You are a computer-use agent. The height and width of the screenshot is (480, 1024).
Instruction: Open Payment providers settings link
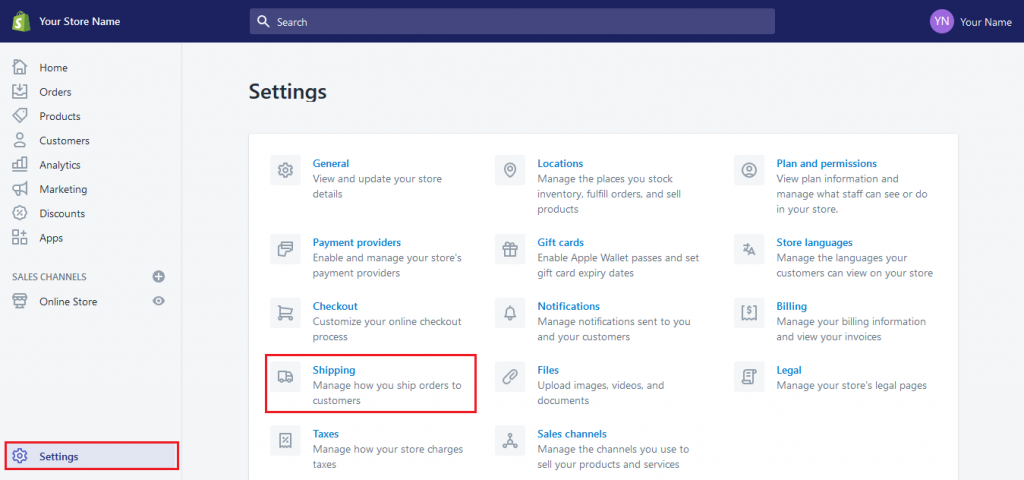click(x=357, y=242)
